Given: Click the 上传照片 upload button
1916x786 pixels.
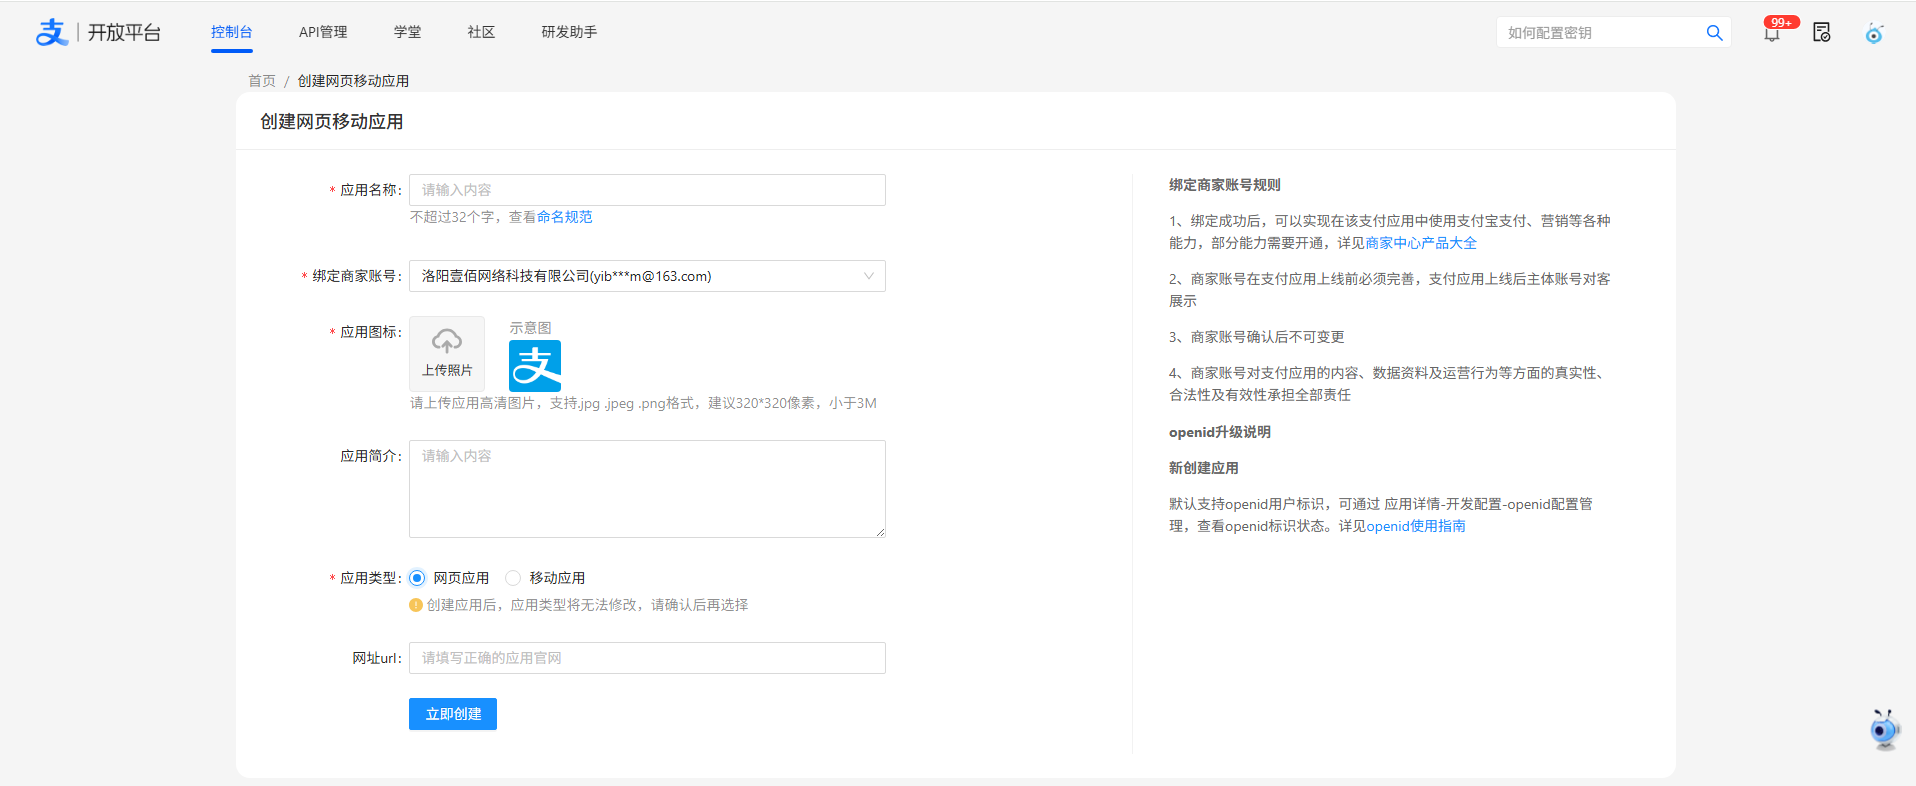Looking at the screenshot, I should [447, 354].
